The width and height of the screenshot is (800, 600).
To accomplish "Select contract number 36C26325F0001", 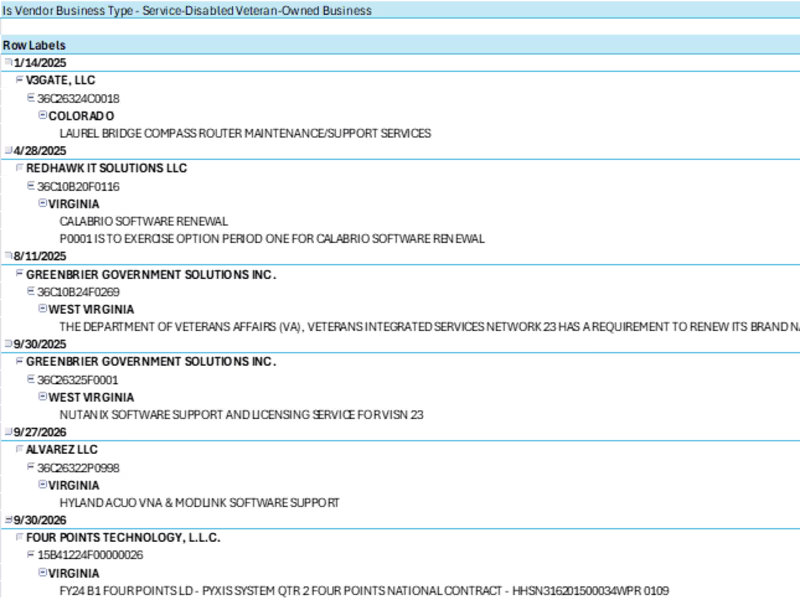I will point(78,380).
